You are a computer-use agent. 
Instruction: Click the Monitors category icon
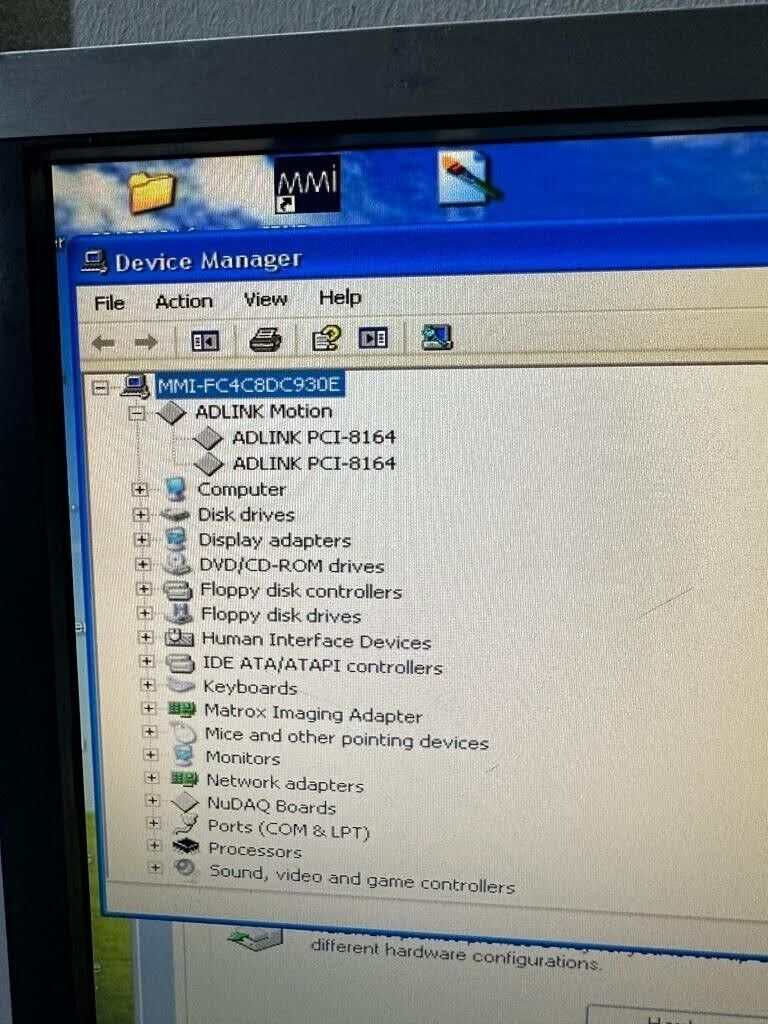coord(184,756)
